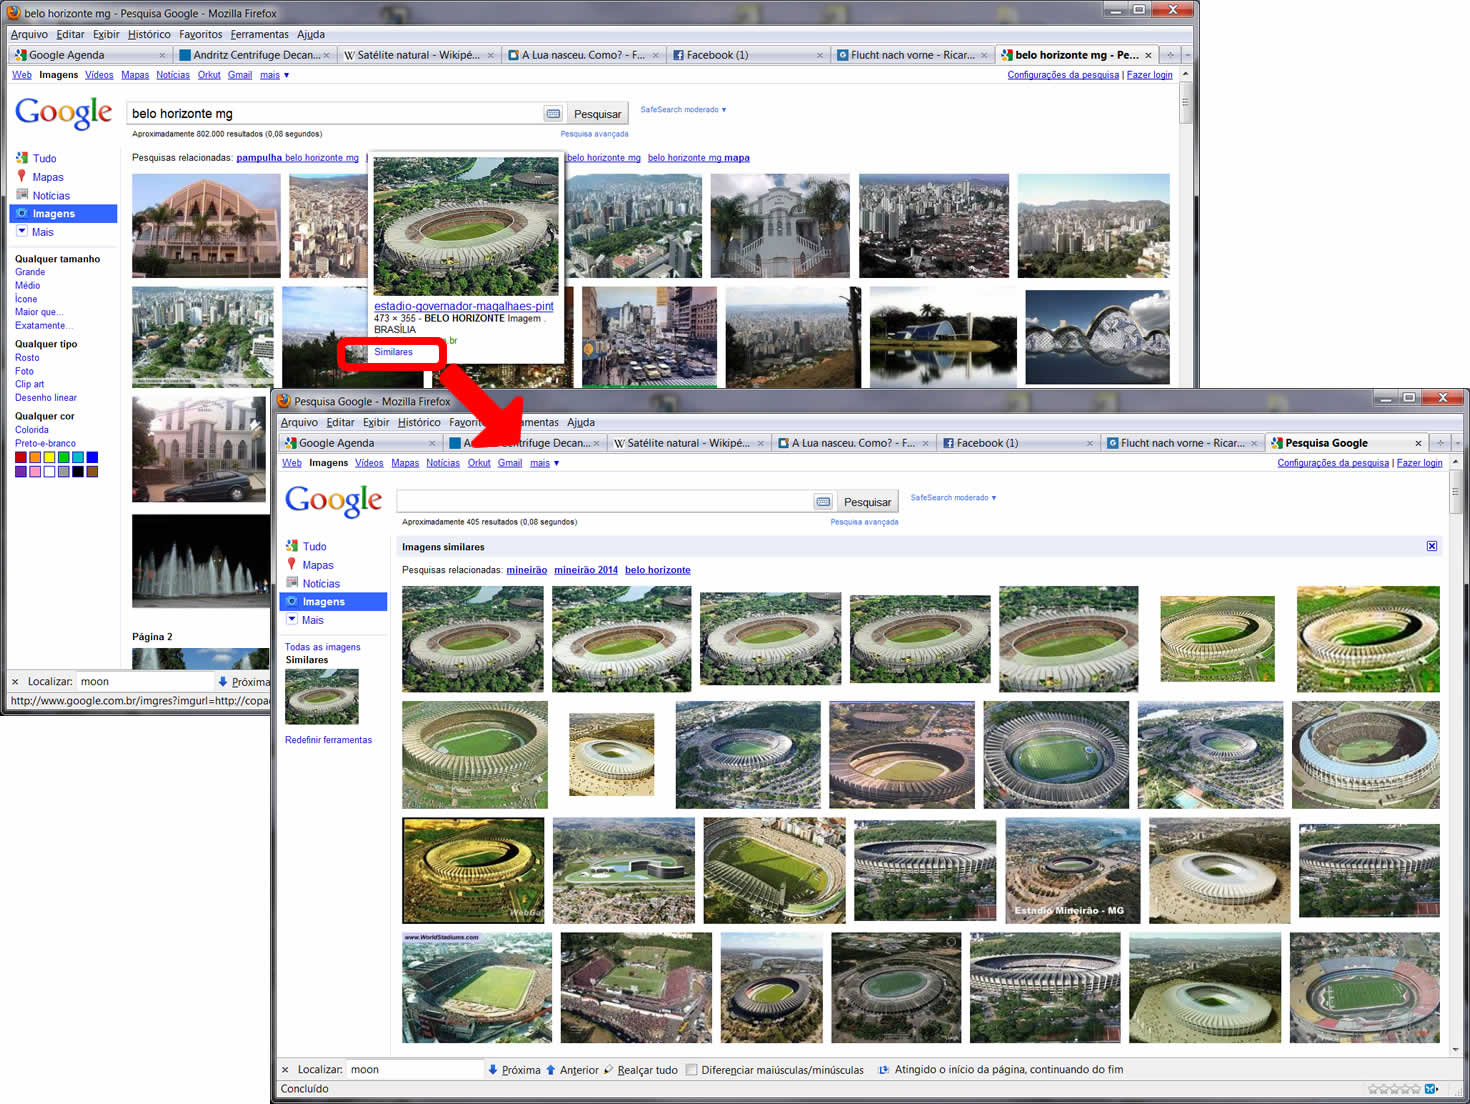Filter by pink color swatch

35,471
